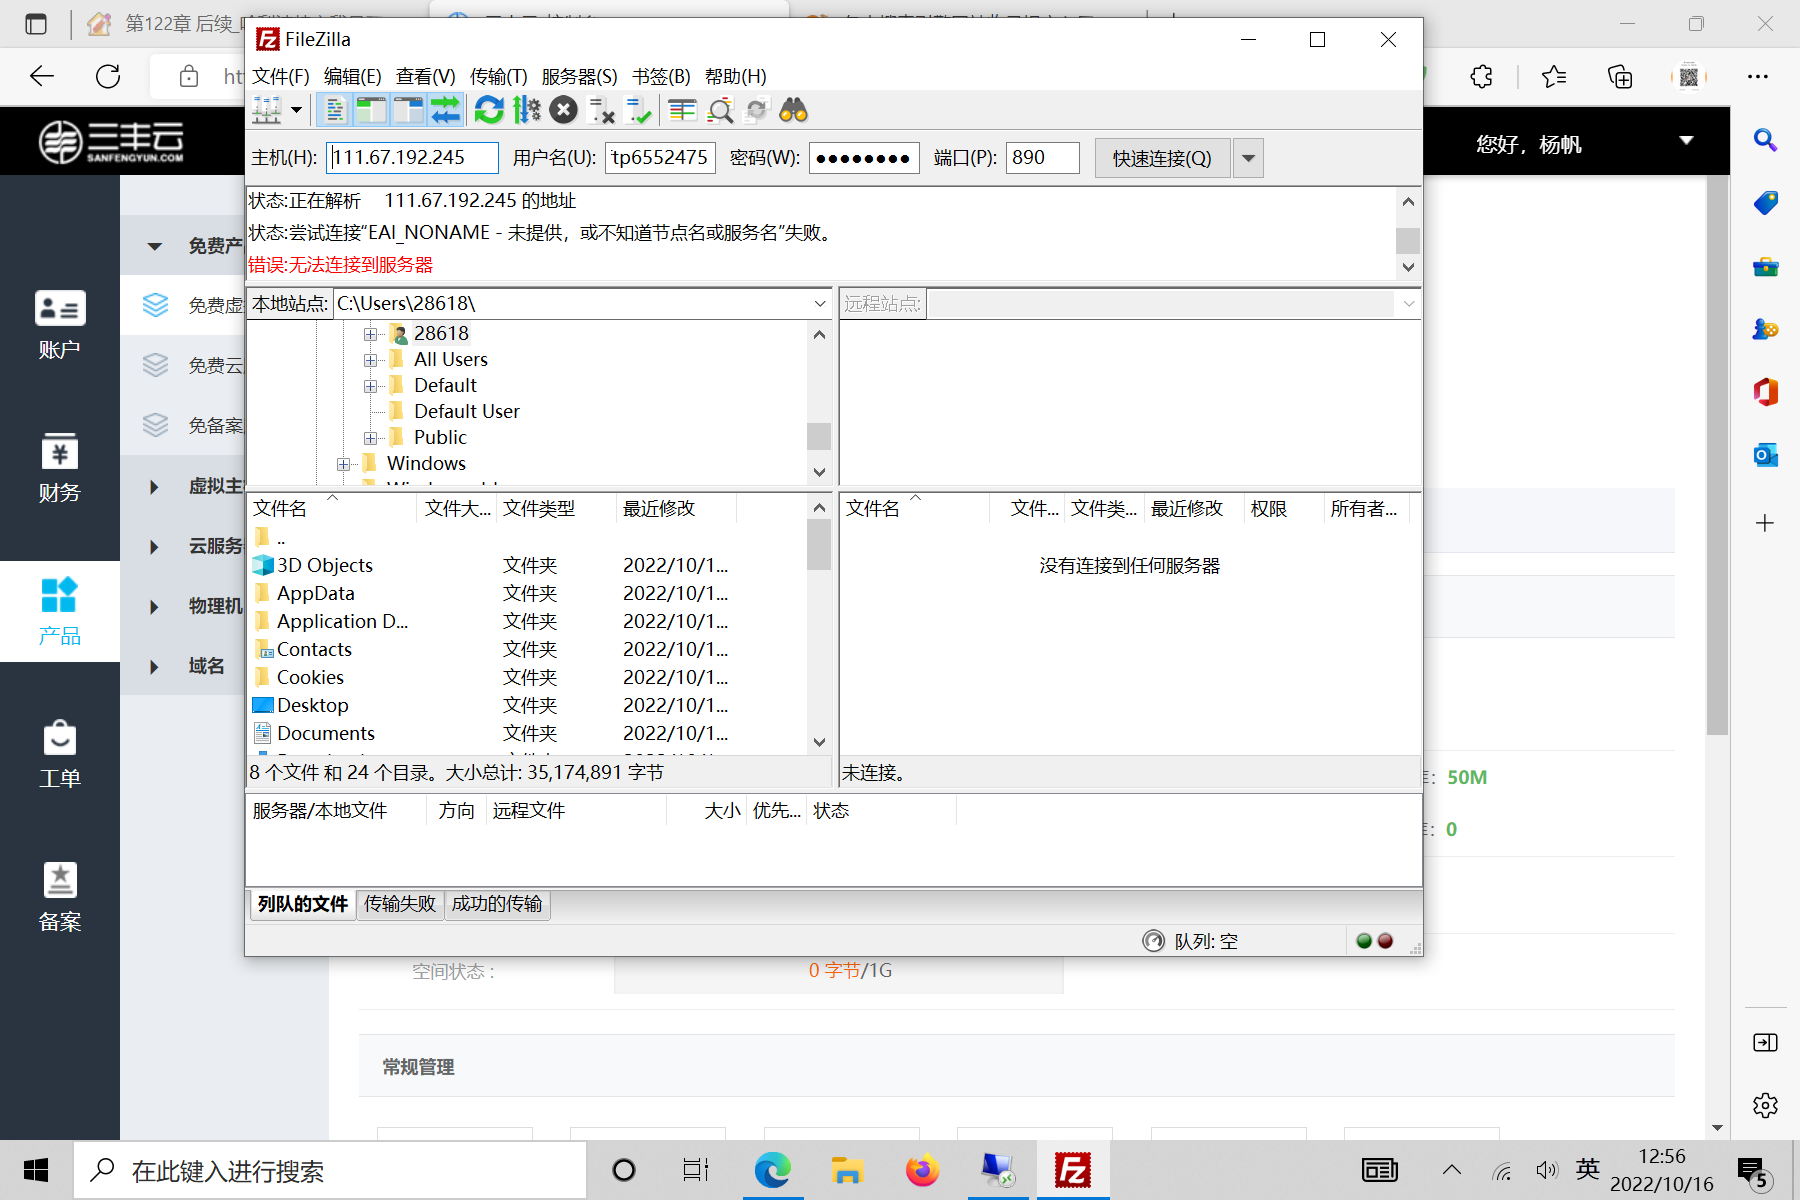Viewport: 1800px width, 1200px height.
Task: Open 备案 in website sidebar
Action: (60, 897)
